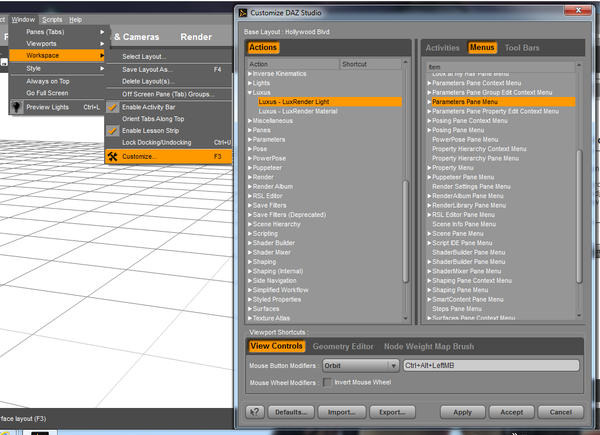Expand the Shader Mixer action group
Image resolution: width=600 pixels, height=435 pixels.
pos(250,252)
